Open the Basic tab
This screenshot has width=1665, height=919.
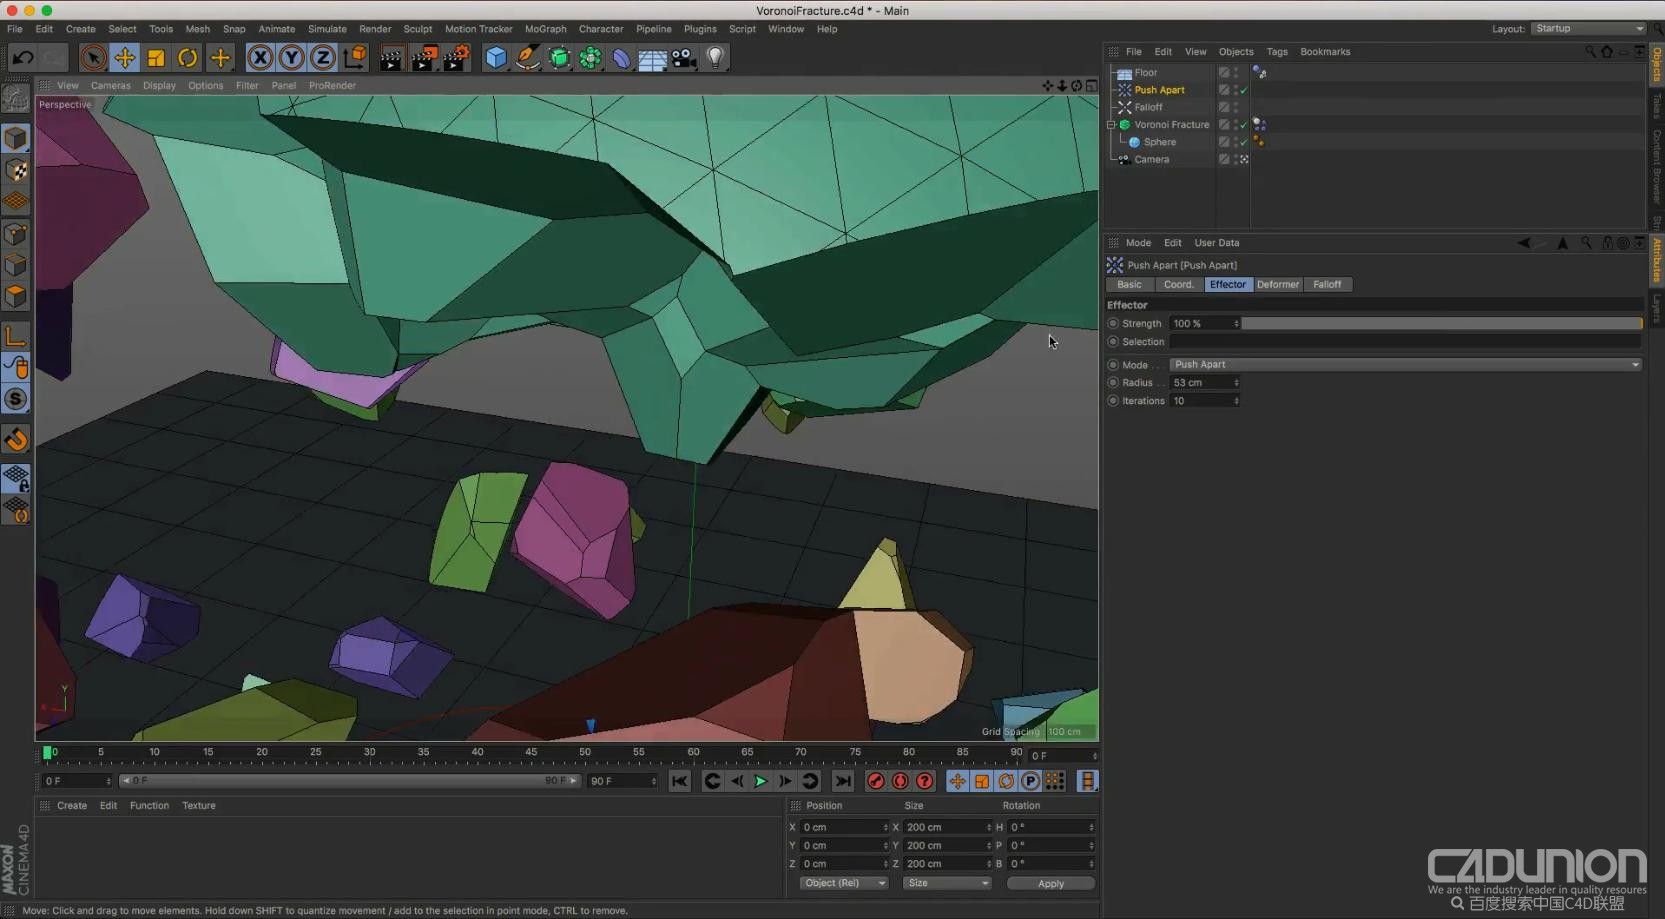1129,285
